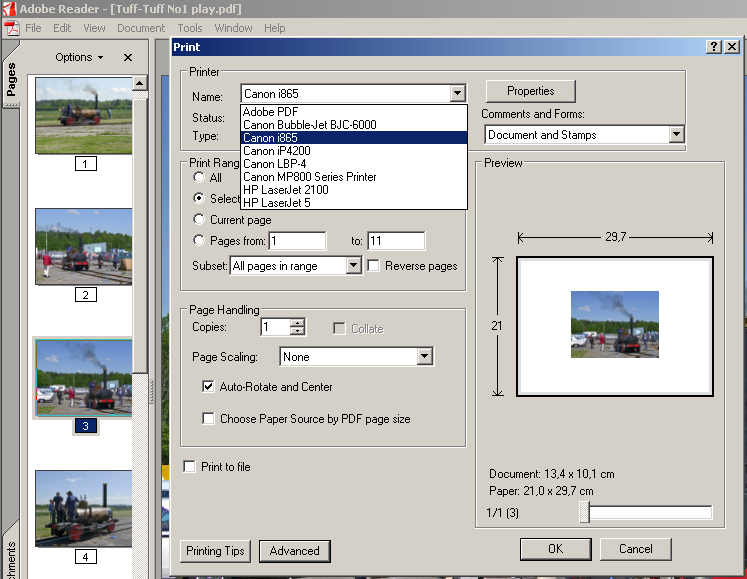Click the Print dialog help question mark button

(713, 47)
